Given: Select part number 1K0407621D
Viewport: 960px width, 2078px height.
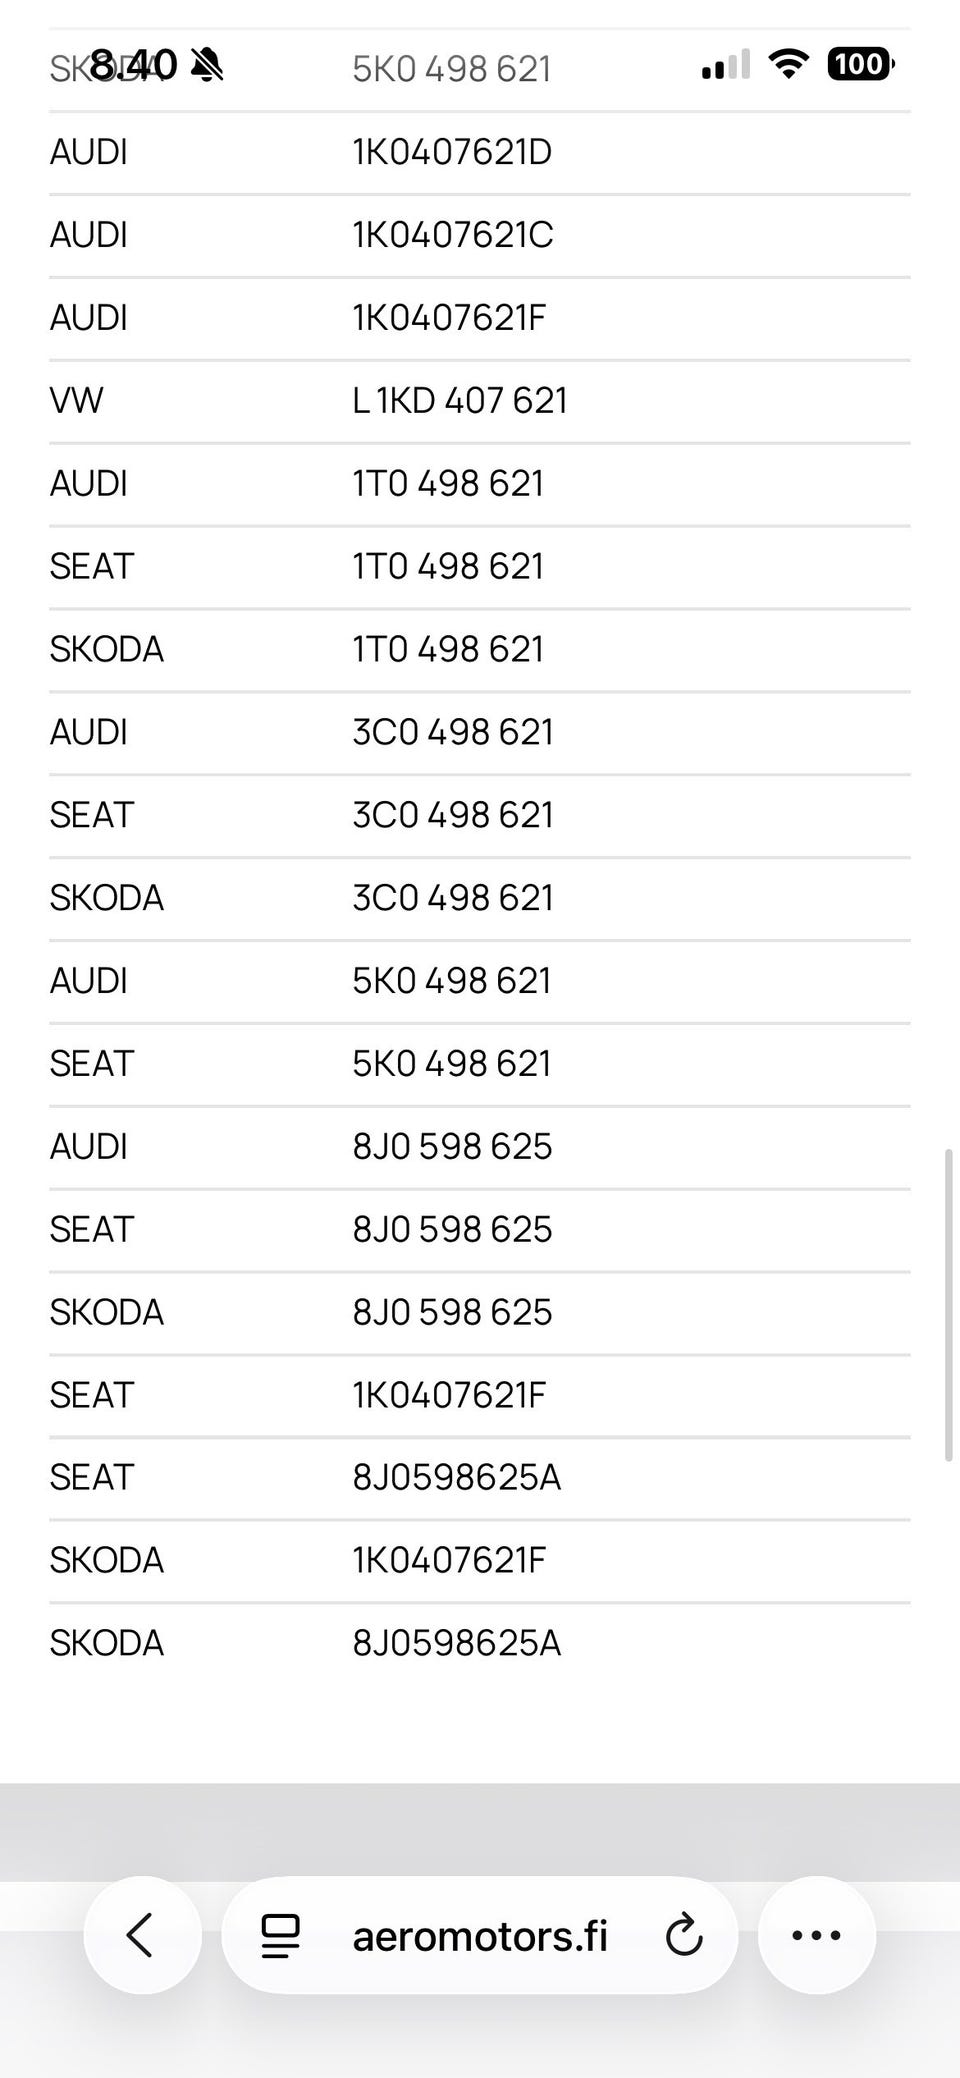Looking at the screenshot, I should click(452, 152).
